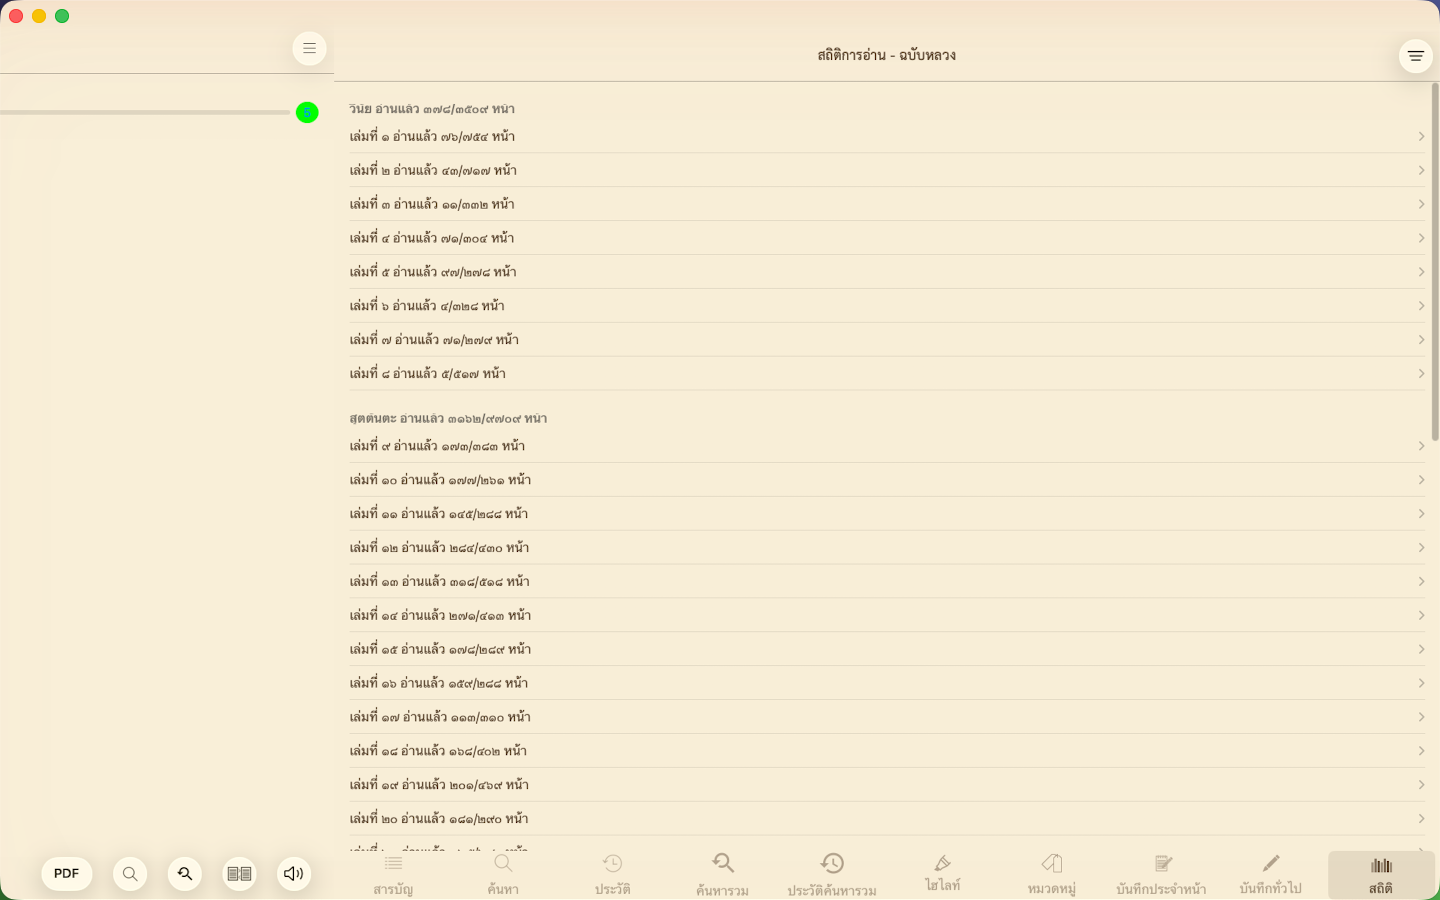Expand the chevron on row เล่มที่ ๙
Screen dimensions: 1440x900
1421,446
